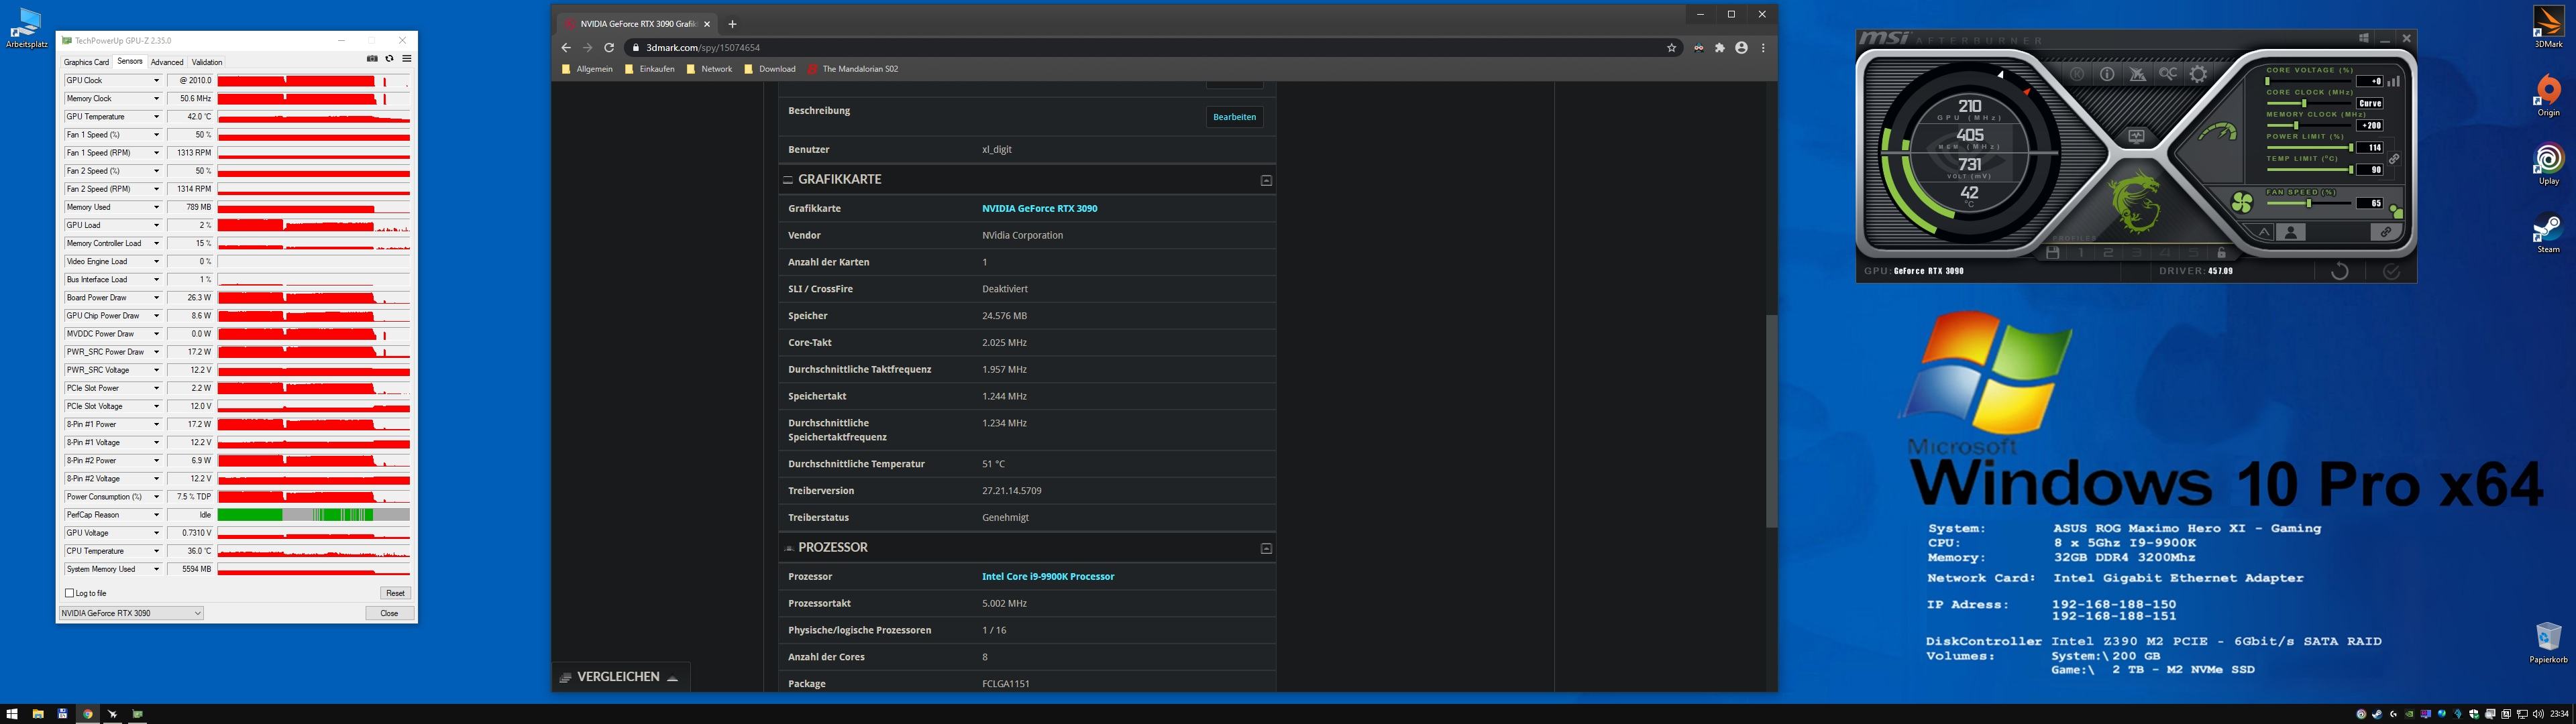
Task: Collapse the GRAFIKKARTE section
Action: click(x=1266, y=180)
